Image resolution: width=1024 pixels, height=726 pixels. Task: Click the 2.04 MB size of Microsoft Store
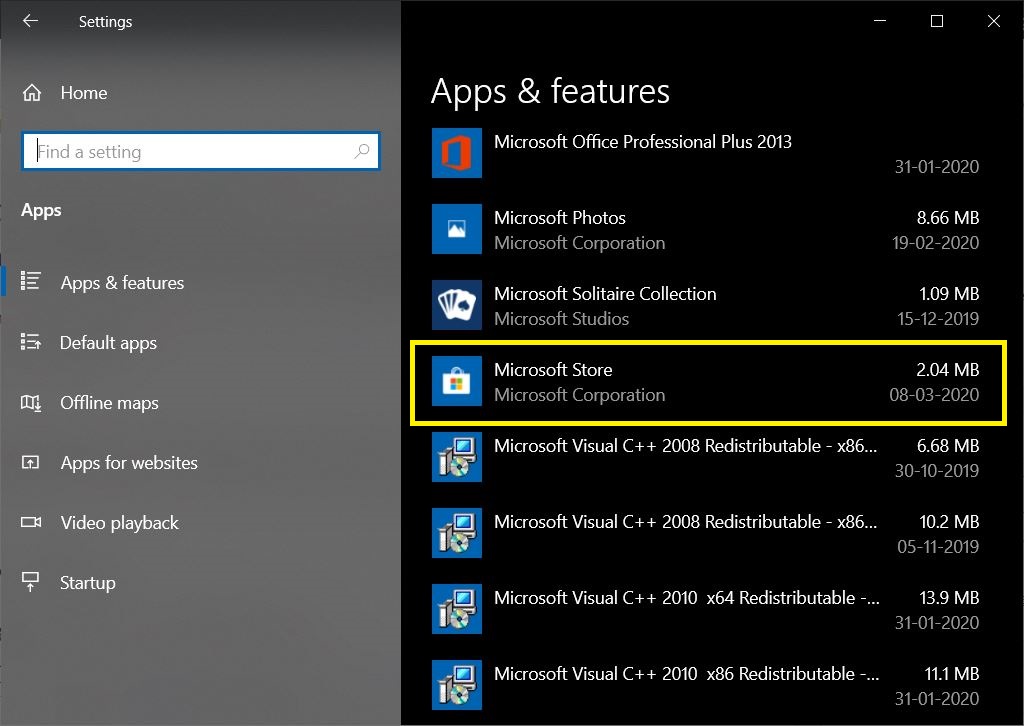948,370
